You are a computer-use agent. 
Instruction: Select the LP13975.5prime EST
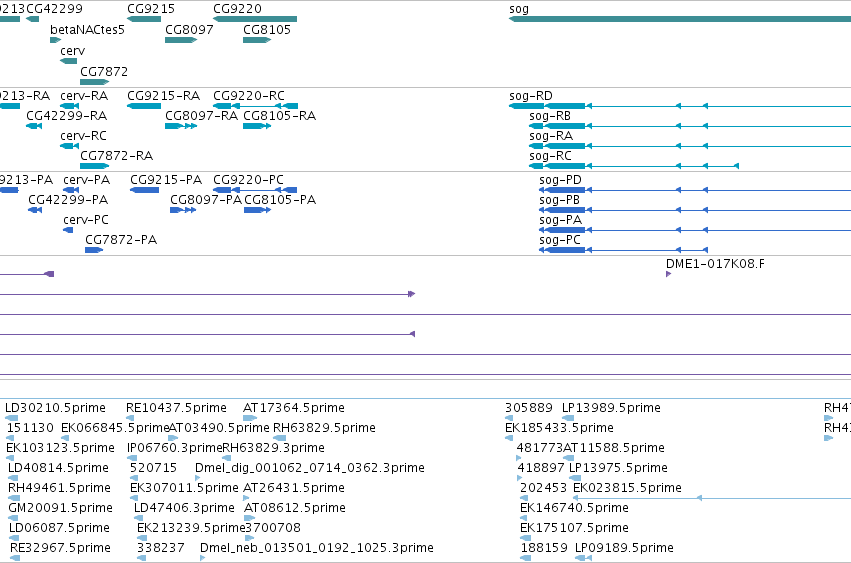coord(575,478)
